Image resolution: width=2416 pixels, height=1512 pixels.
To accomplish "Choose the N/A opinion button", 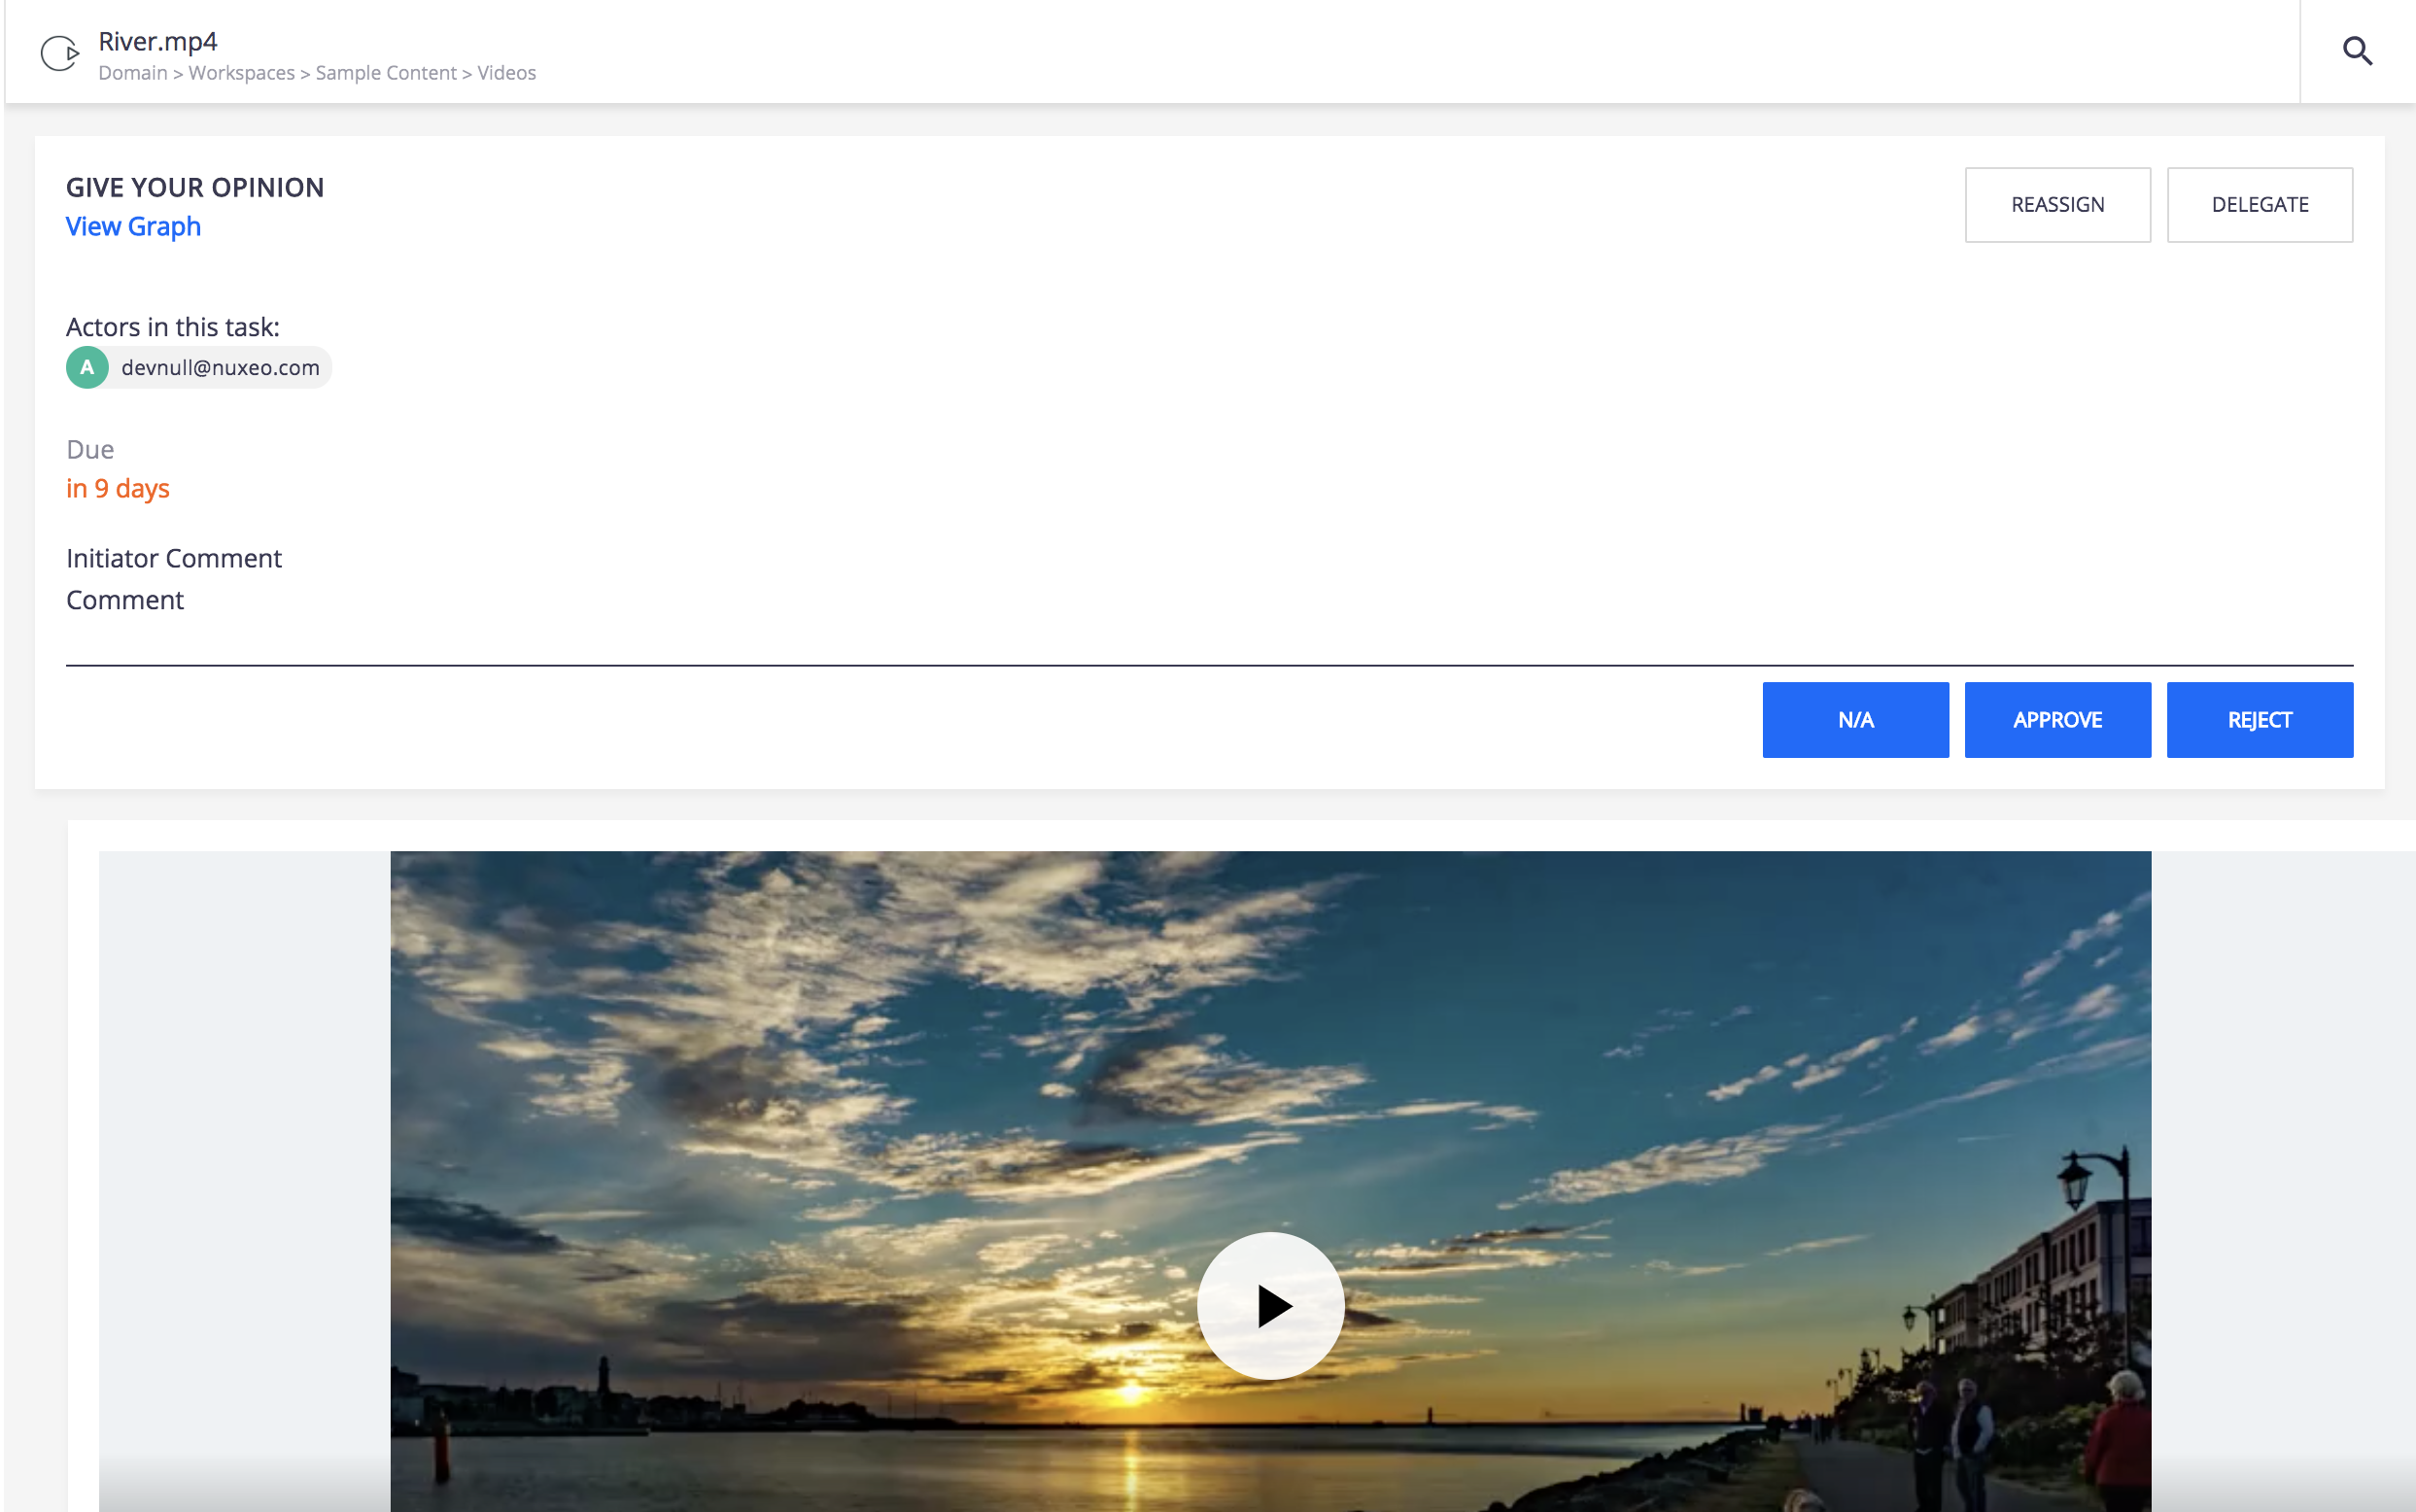I will pyautogui.click(x=1855, y=720).
